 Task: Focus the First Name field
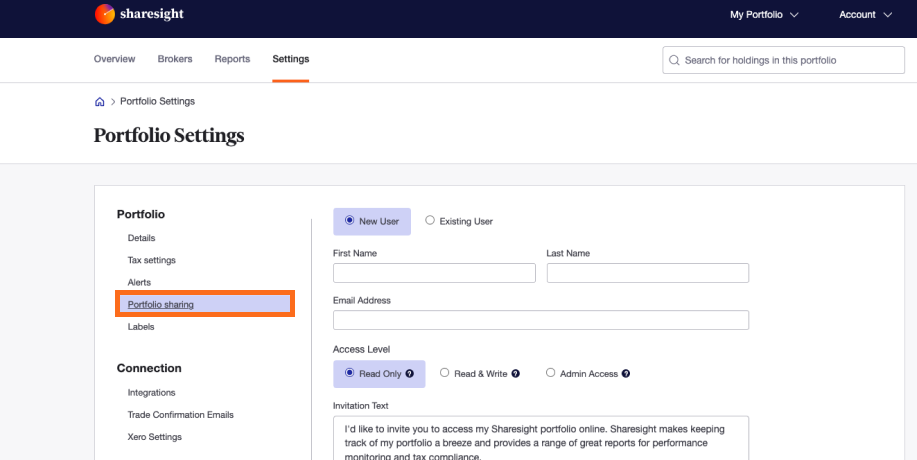[435, 273]
